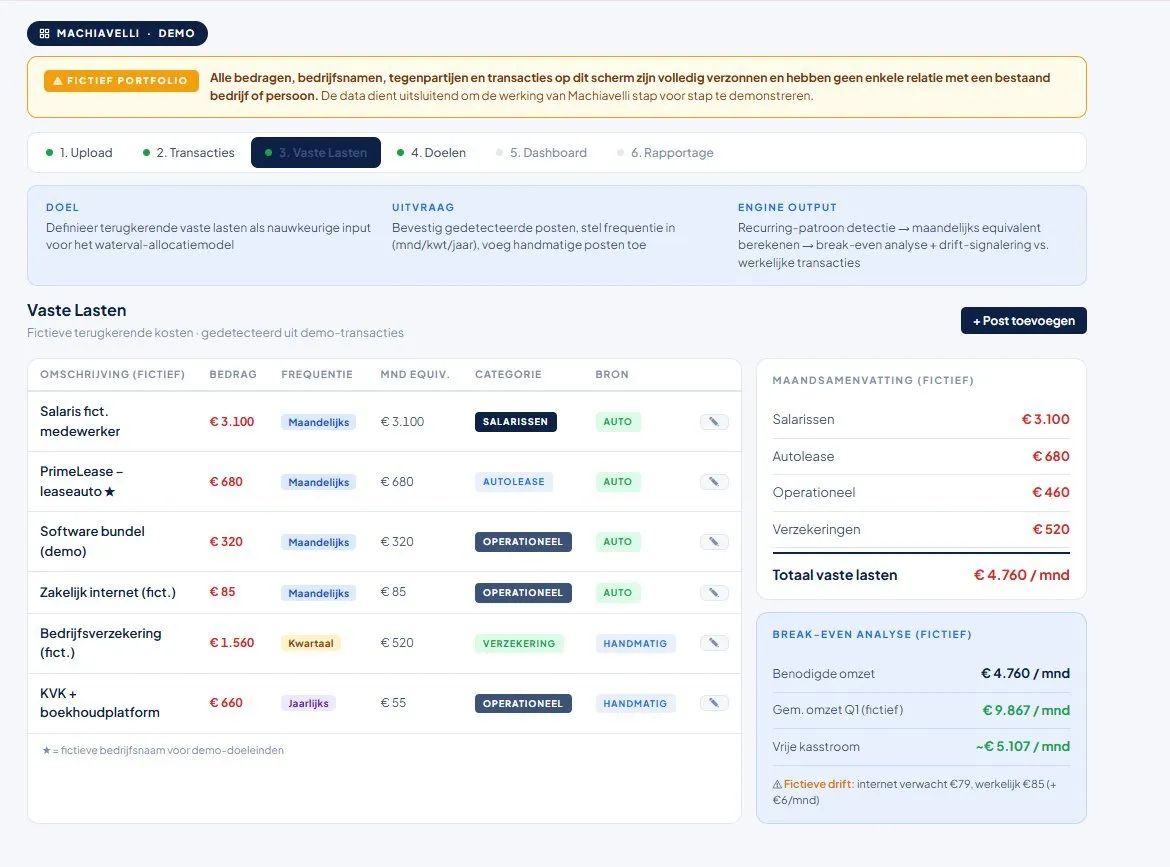Click the + Post toevoegen button
The image size is (1170, 867).
pos(1024,321)
